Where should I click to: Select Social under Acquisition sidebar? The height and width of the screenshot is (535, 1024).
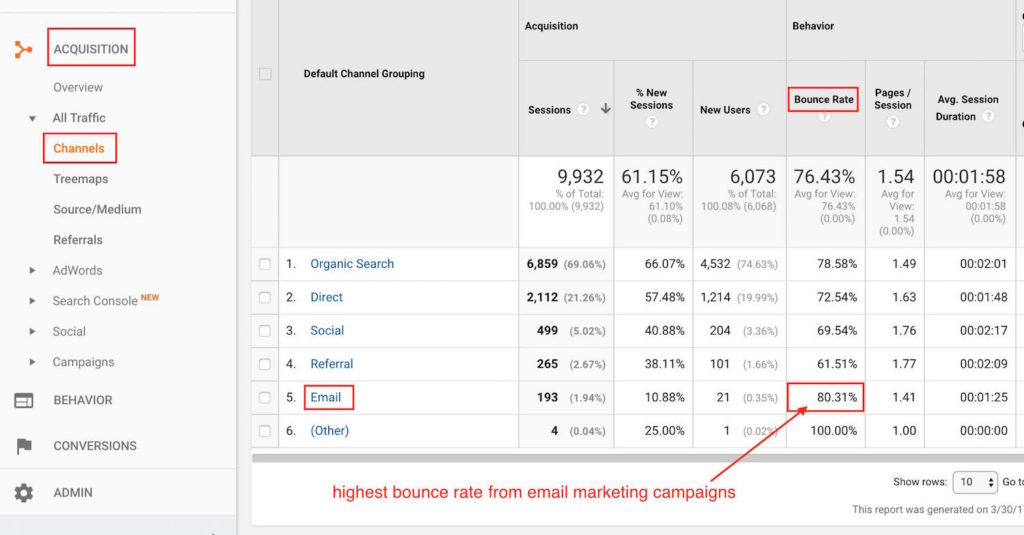[69, 332]
